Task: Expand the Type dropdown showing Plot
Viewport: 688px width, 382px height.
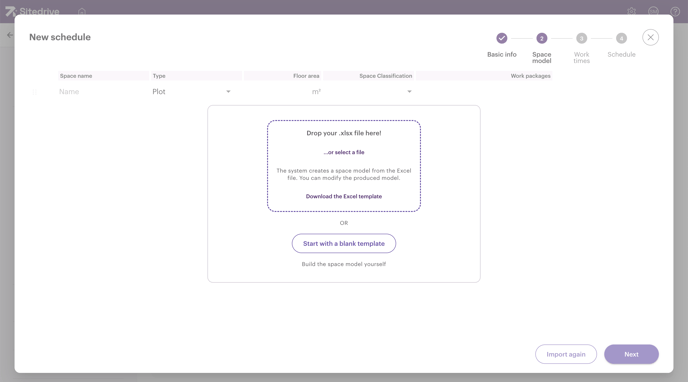Action: coord(192,92)
